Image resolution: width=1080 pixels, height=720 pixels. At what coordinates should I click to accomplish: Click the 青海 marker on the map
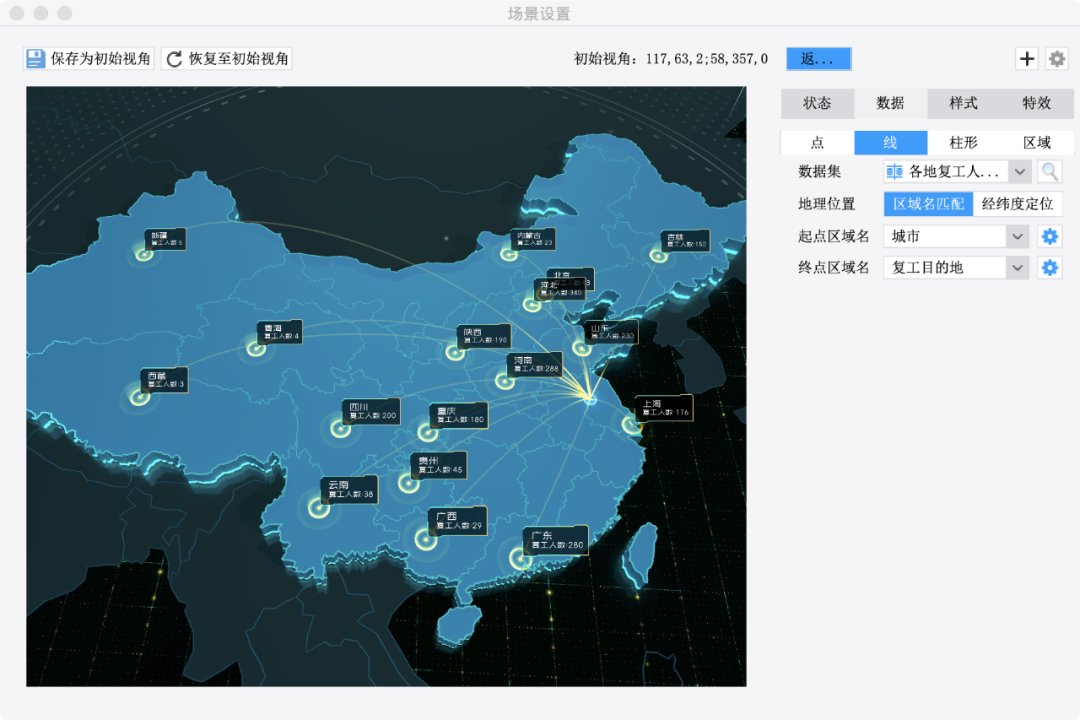pyautogui.click(x=256, y=349)
